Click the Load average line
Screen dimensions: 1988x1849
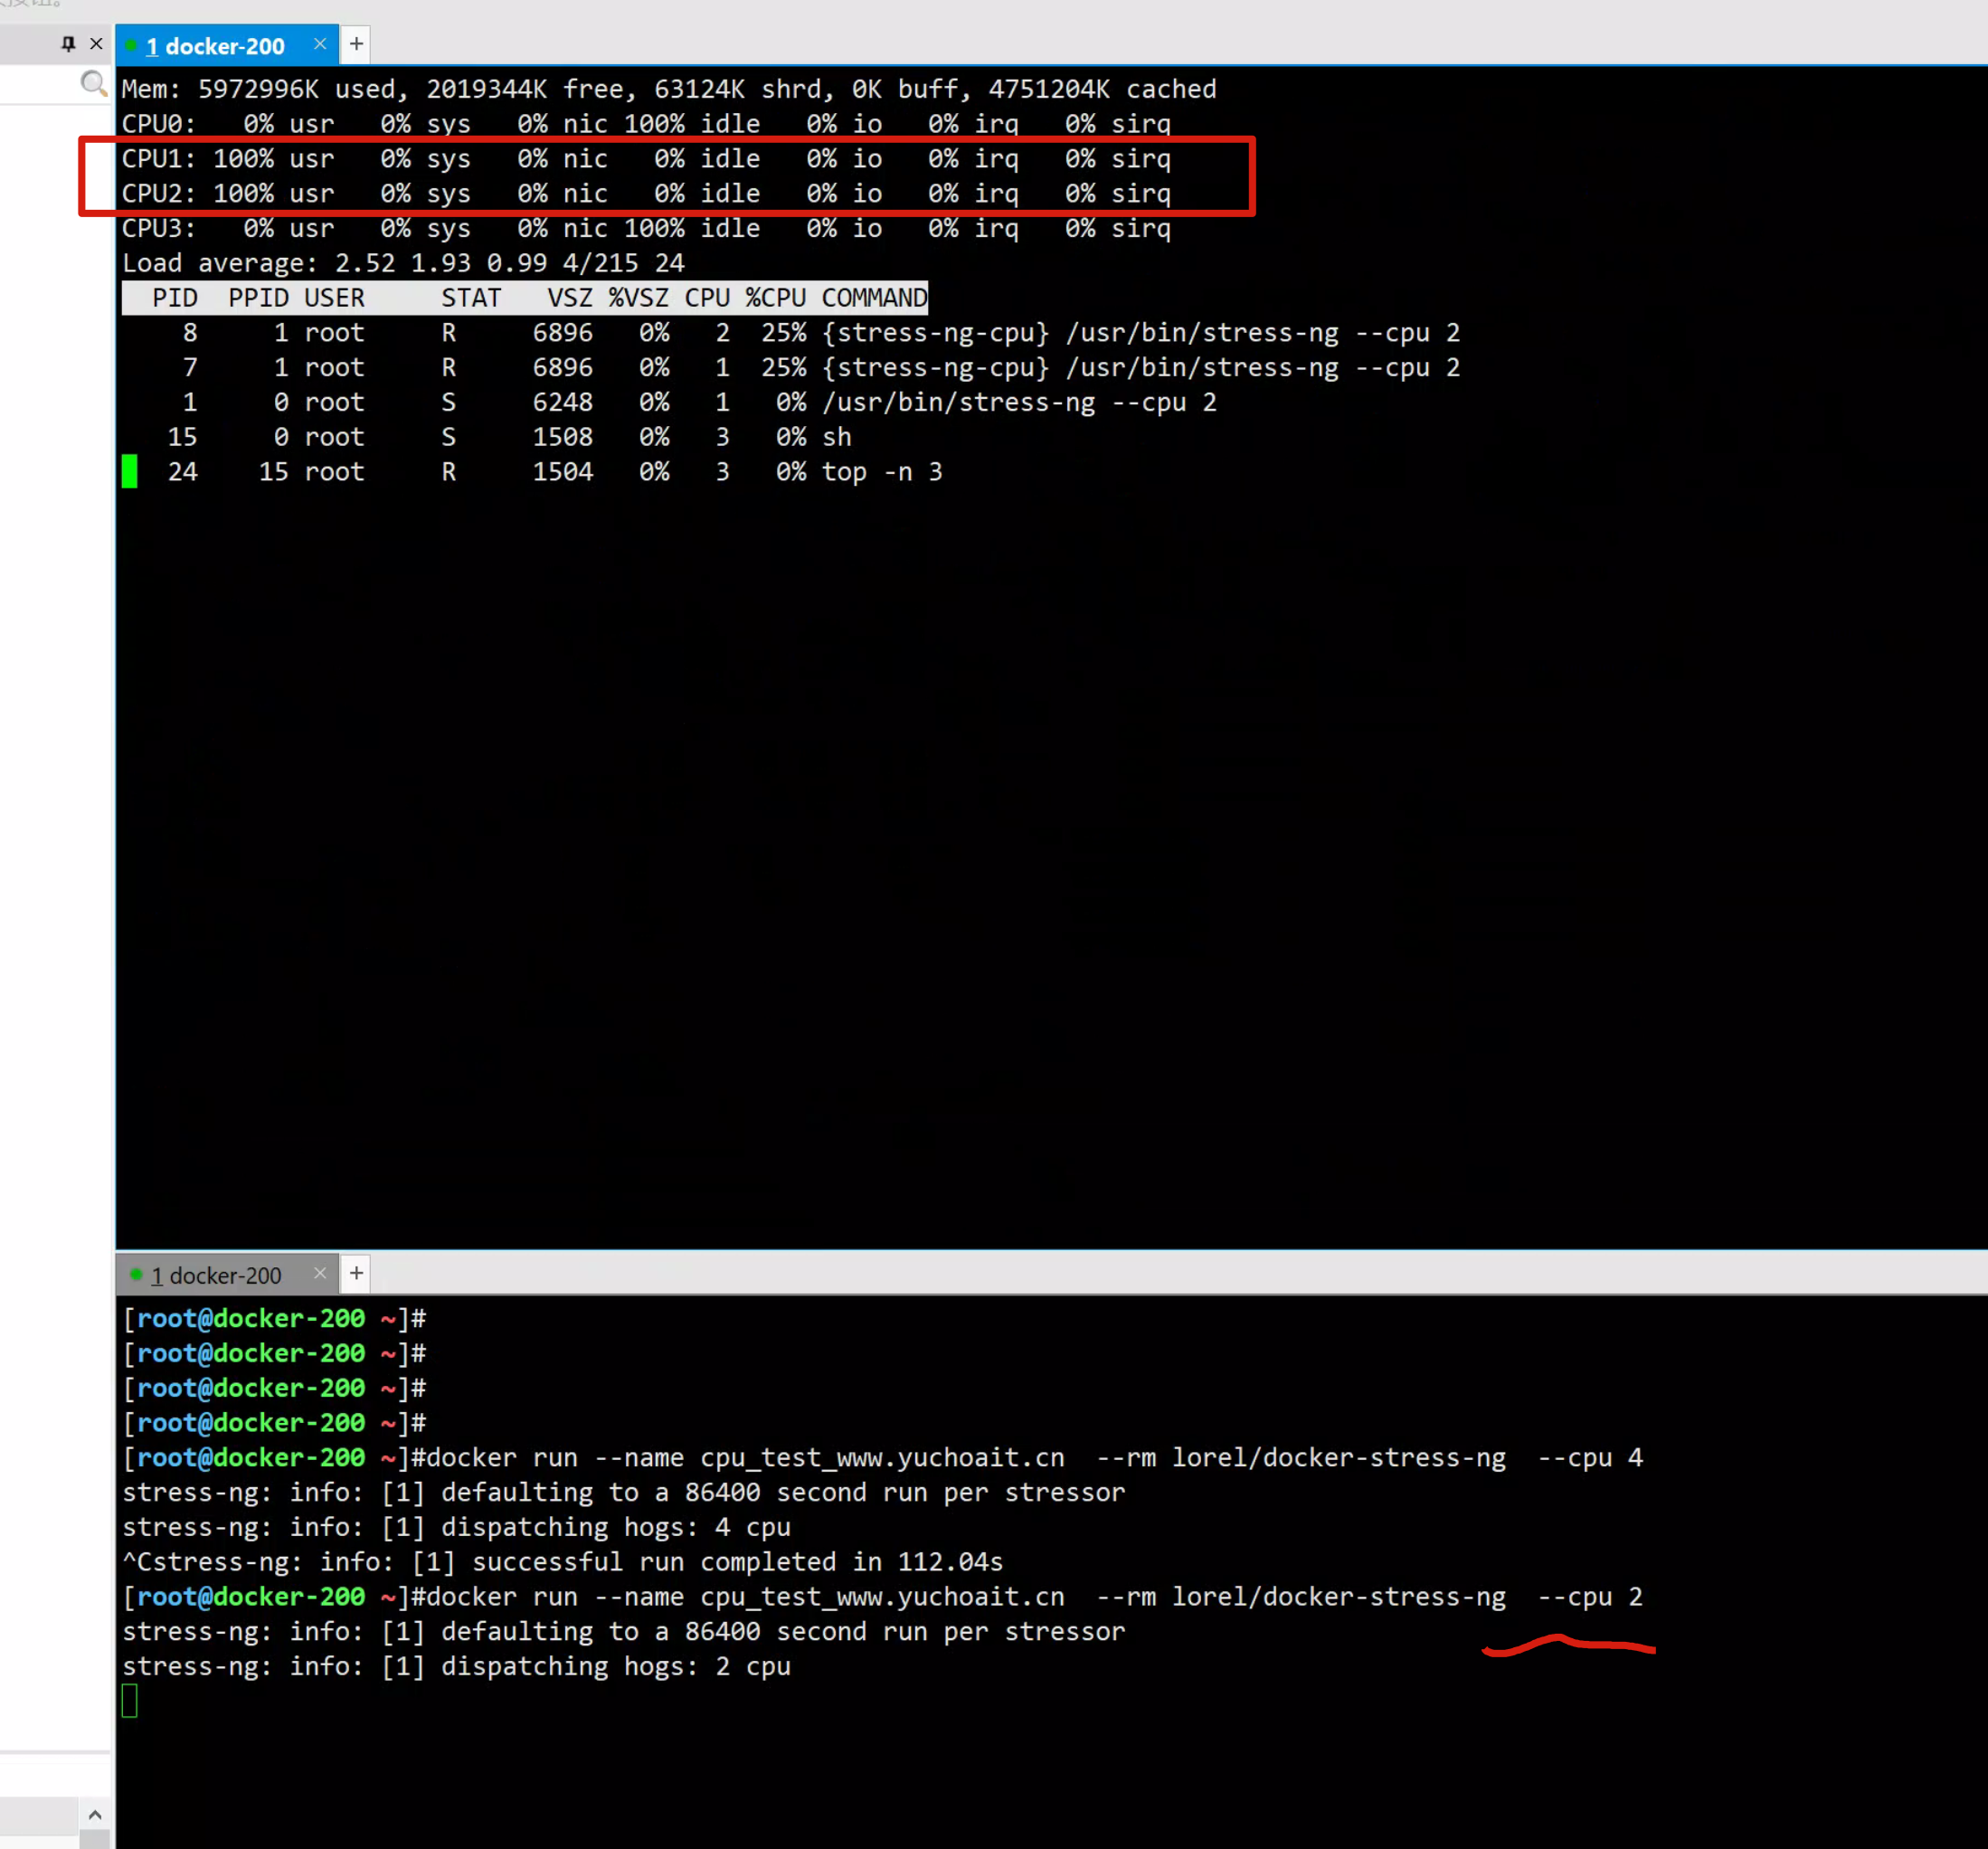pos(402,263)
